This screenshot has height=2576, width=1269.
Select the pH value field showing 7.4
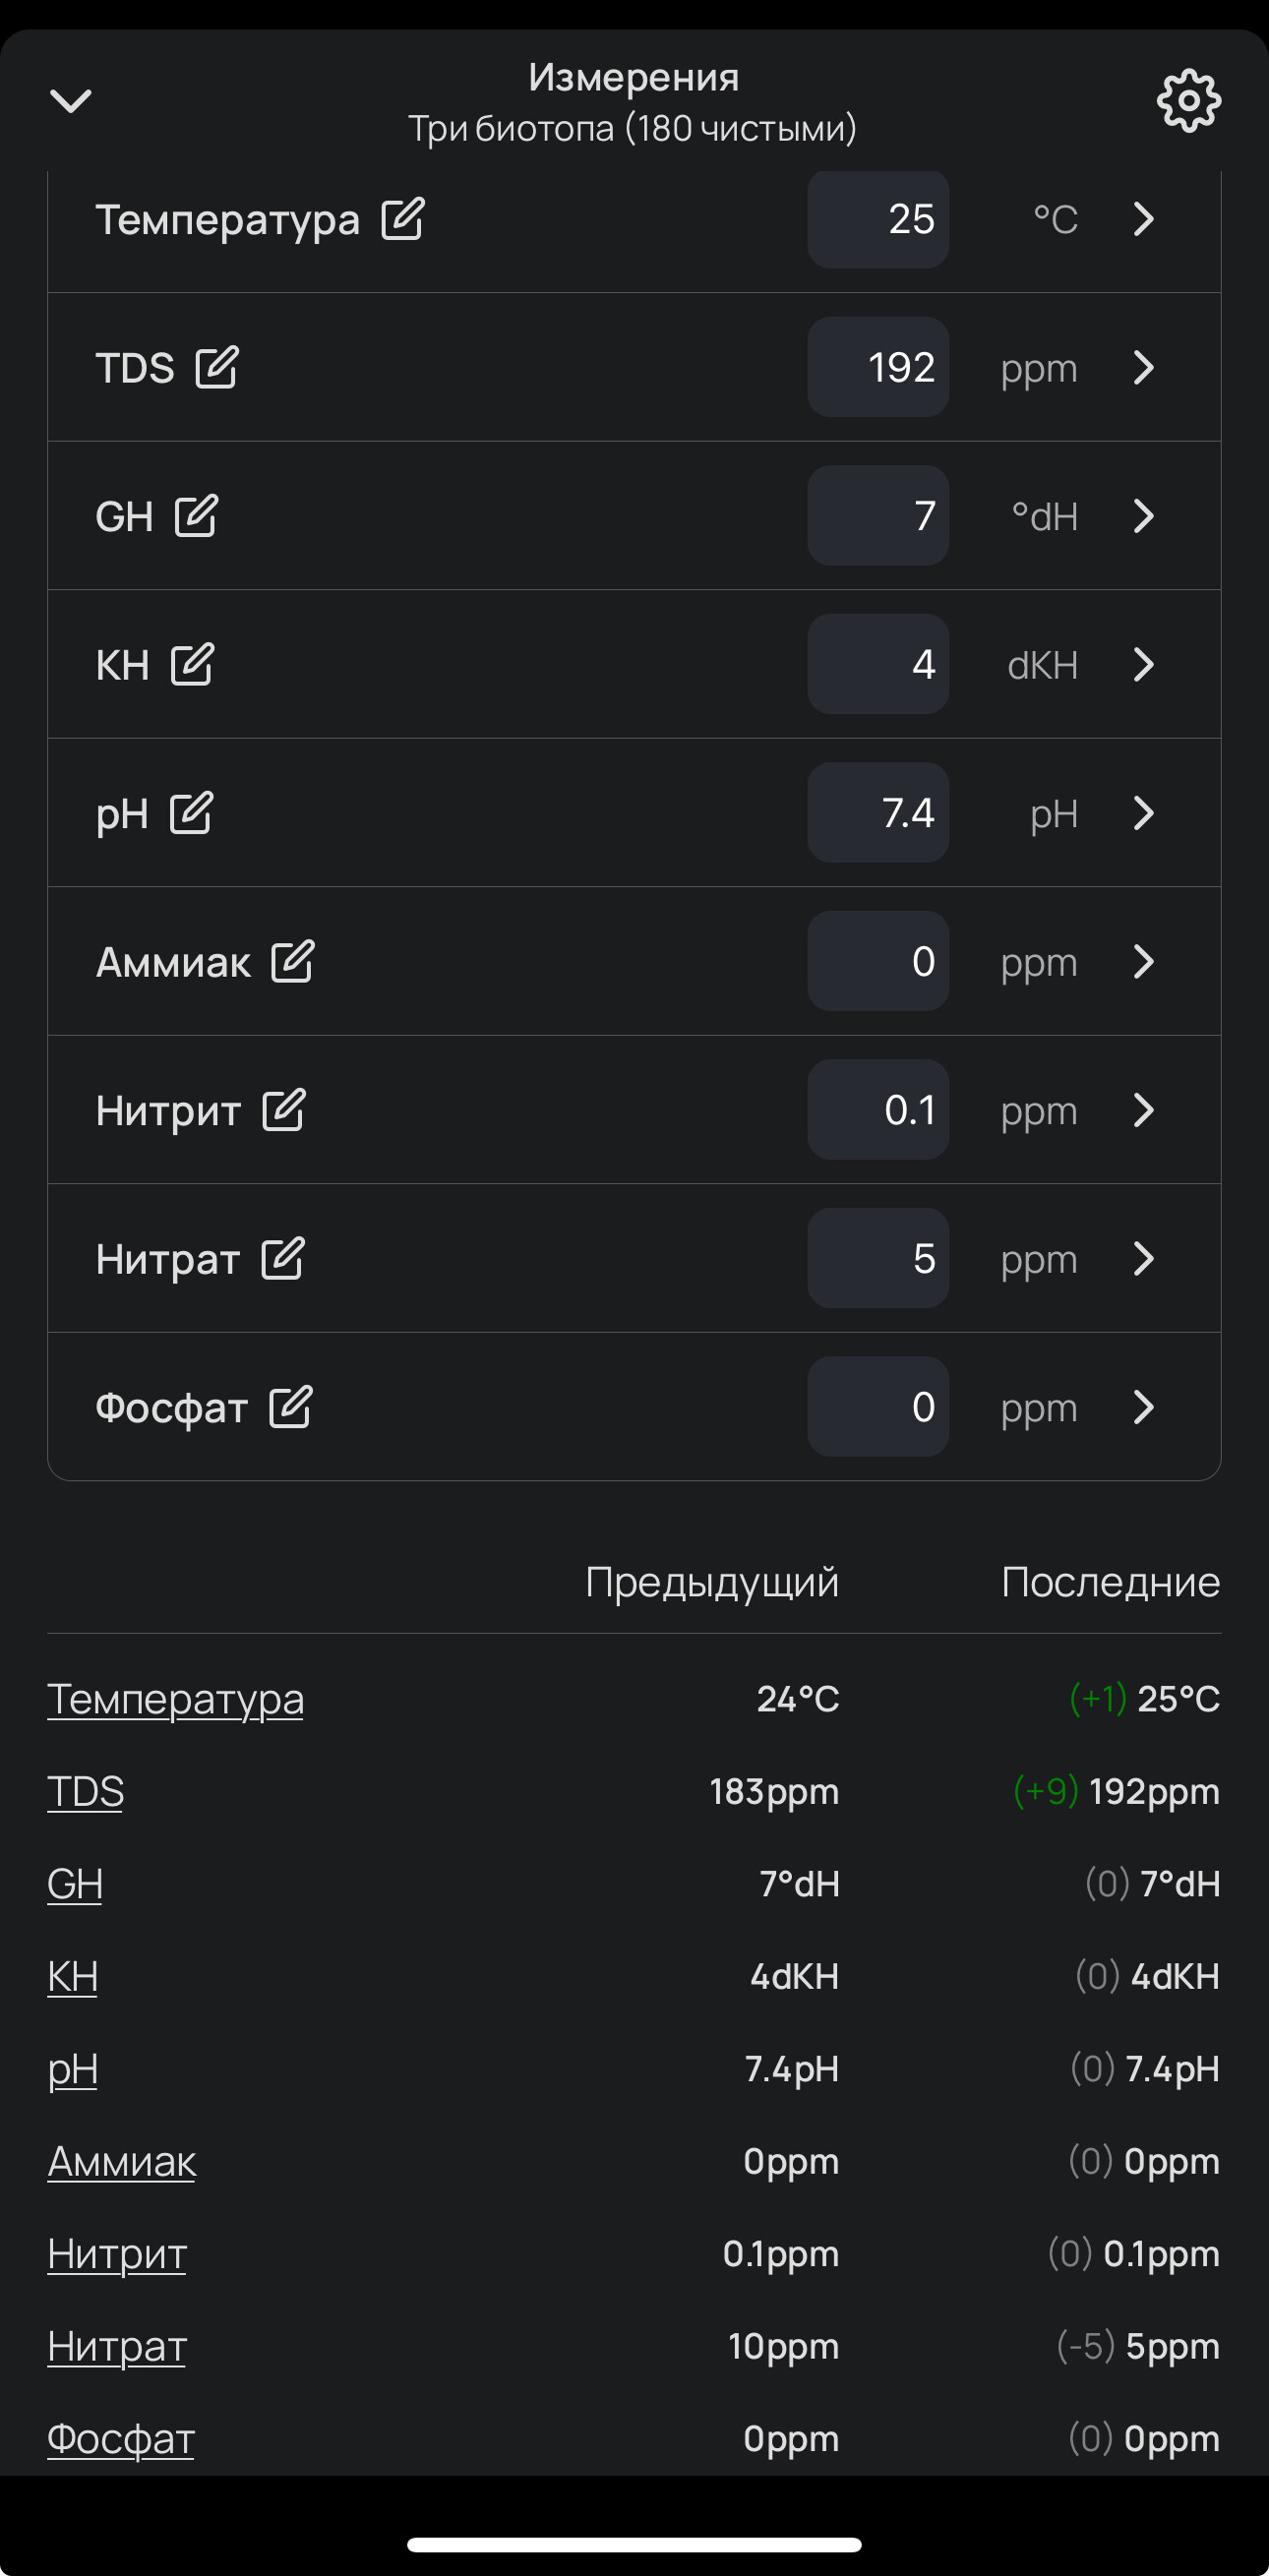[x=878, y=813]
